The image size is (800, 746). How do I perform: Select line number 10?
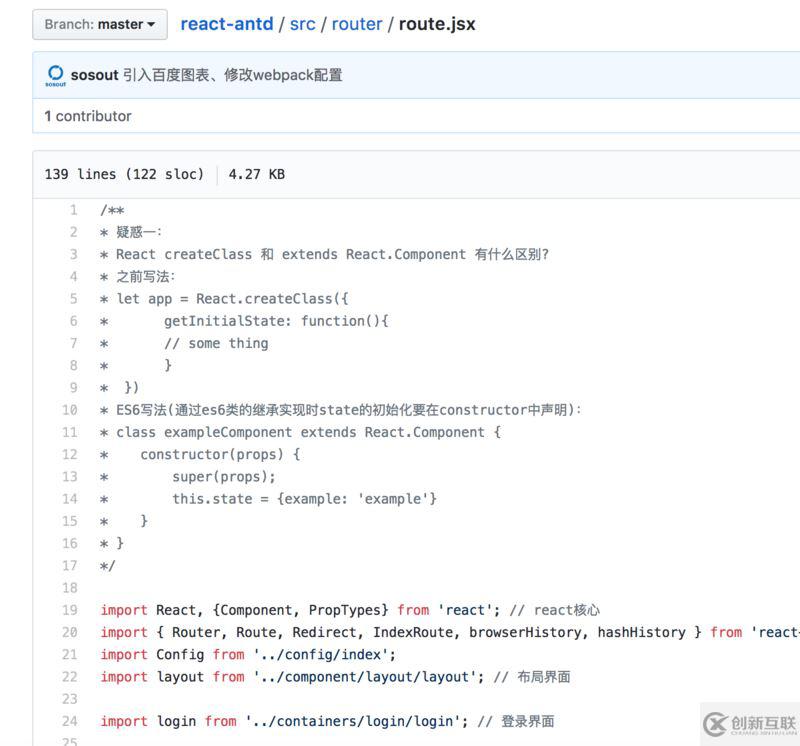[70, 410]
